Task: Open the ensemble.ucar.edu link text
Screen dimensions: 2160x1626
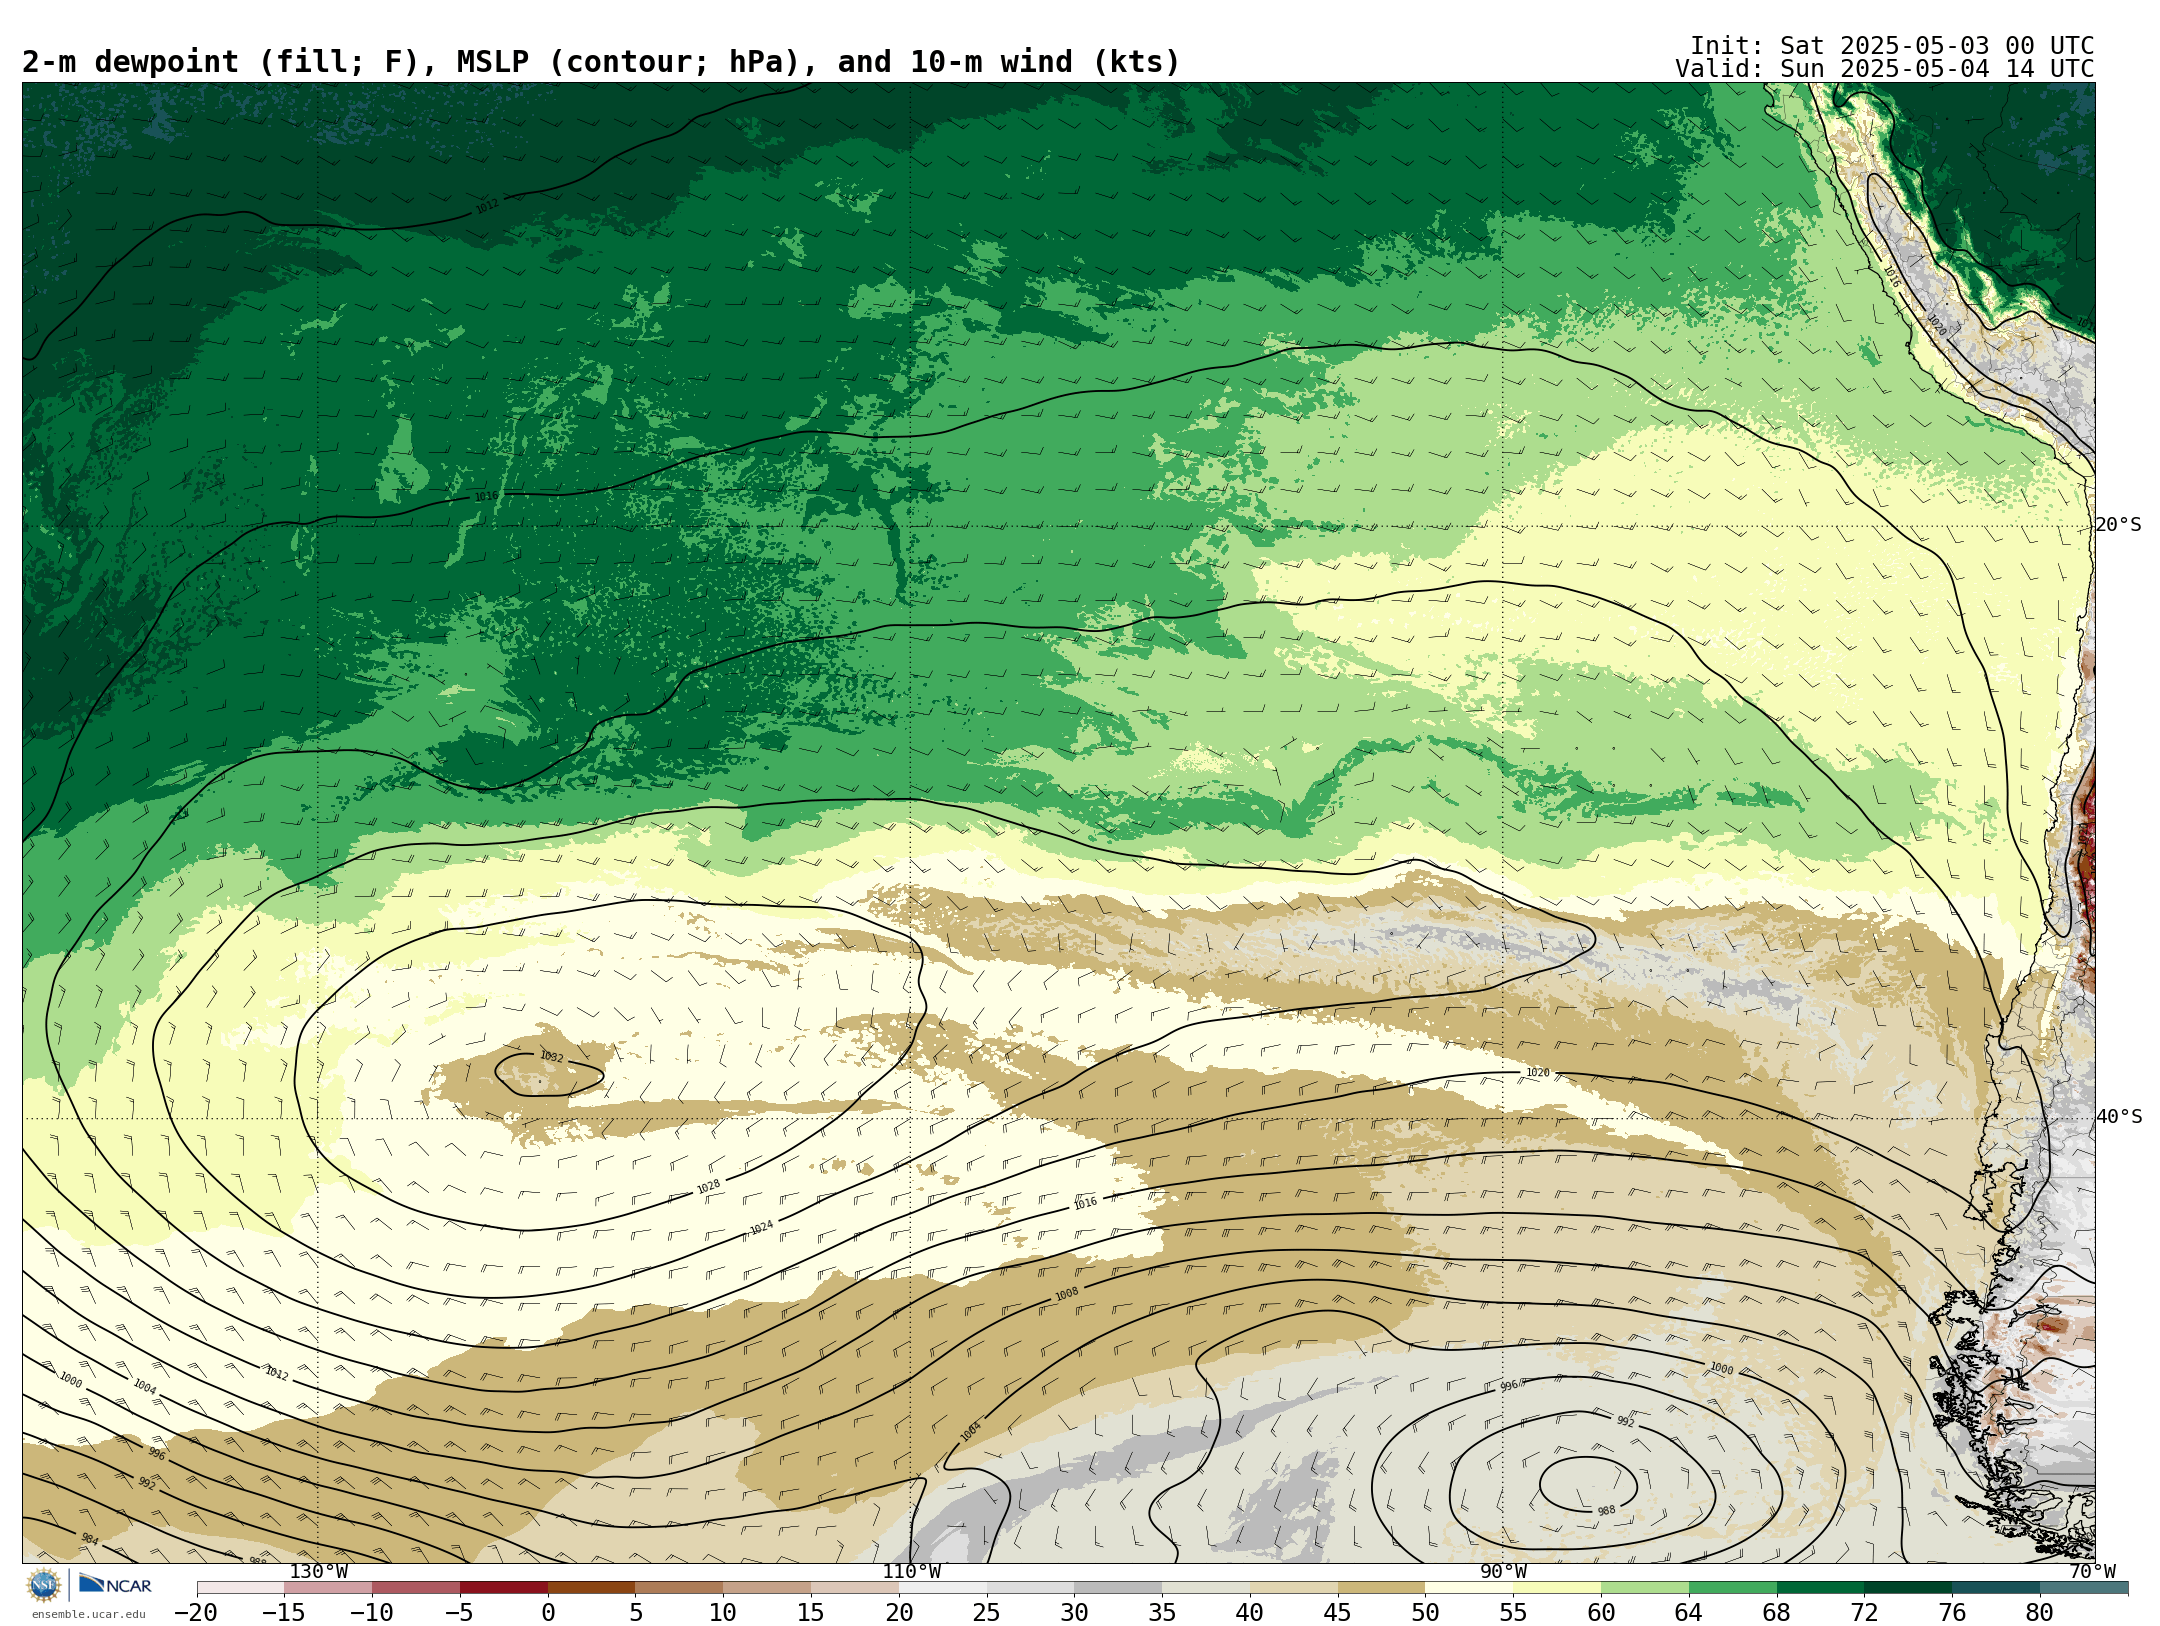Action: pos(88,1614)
